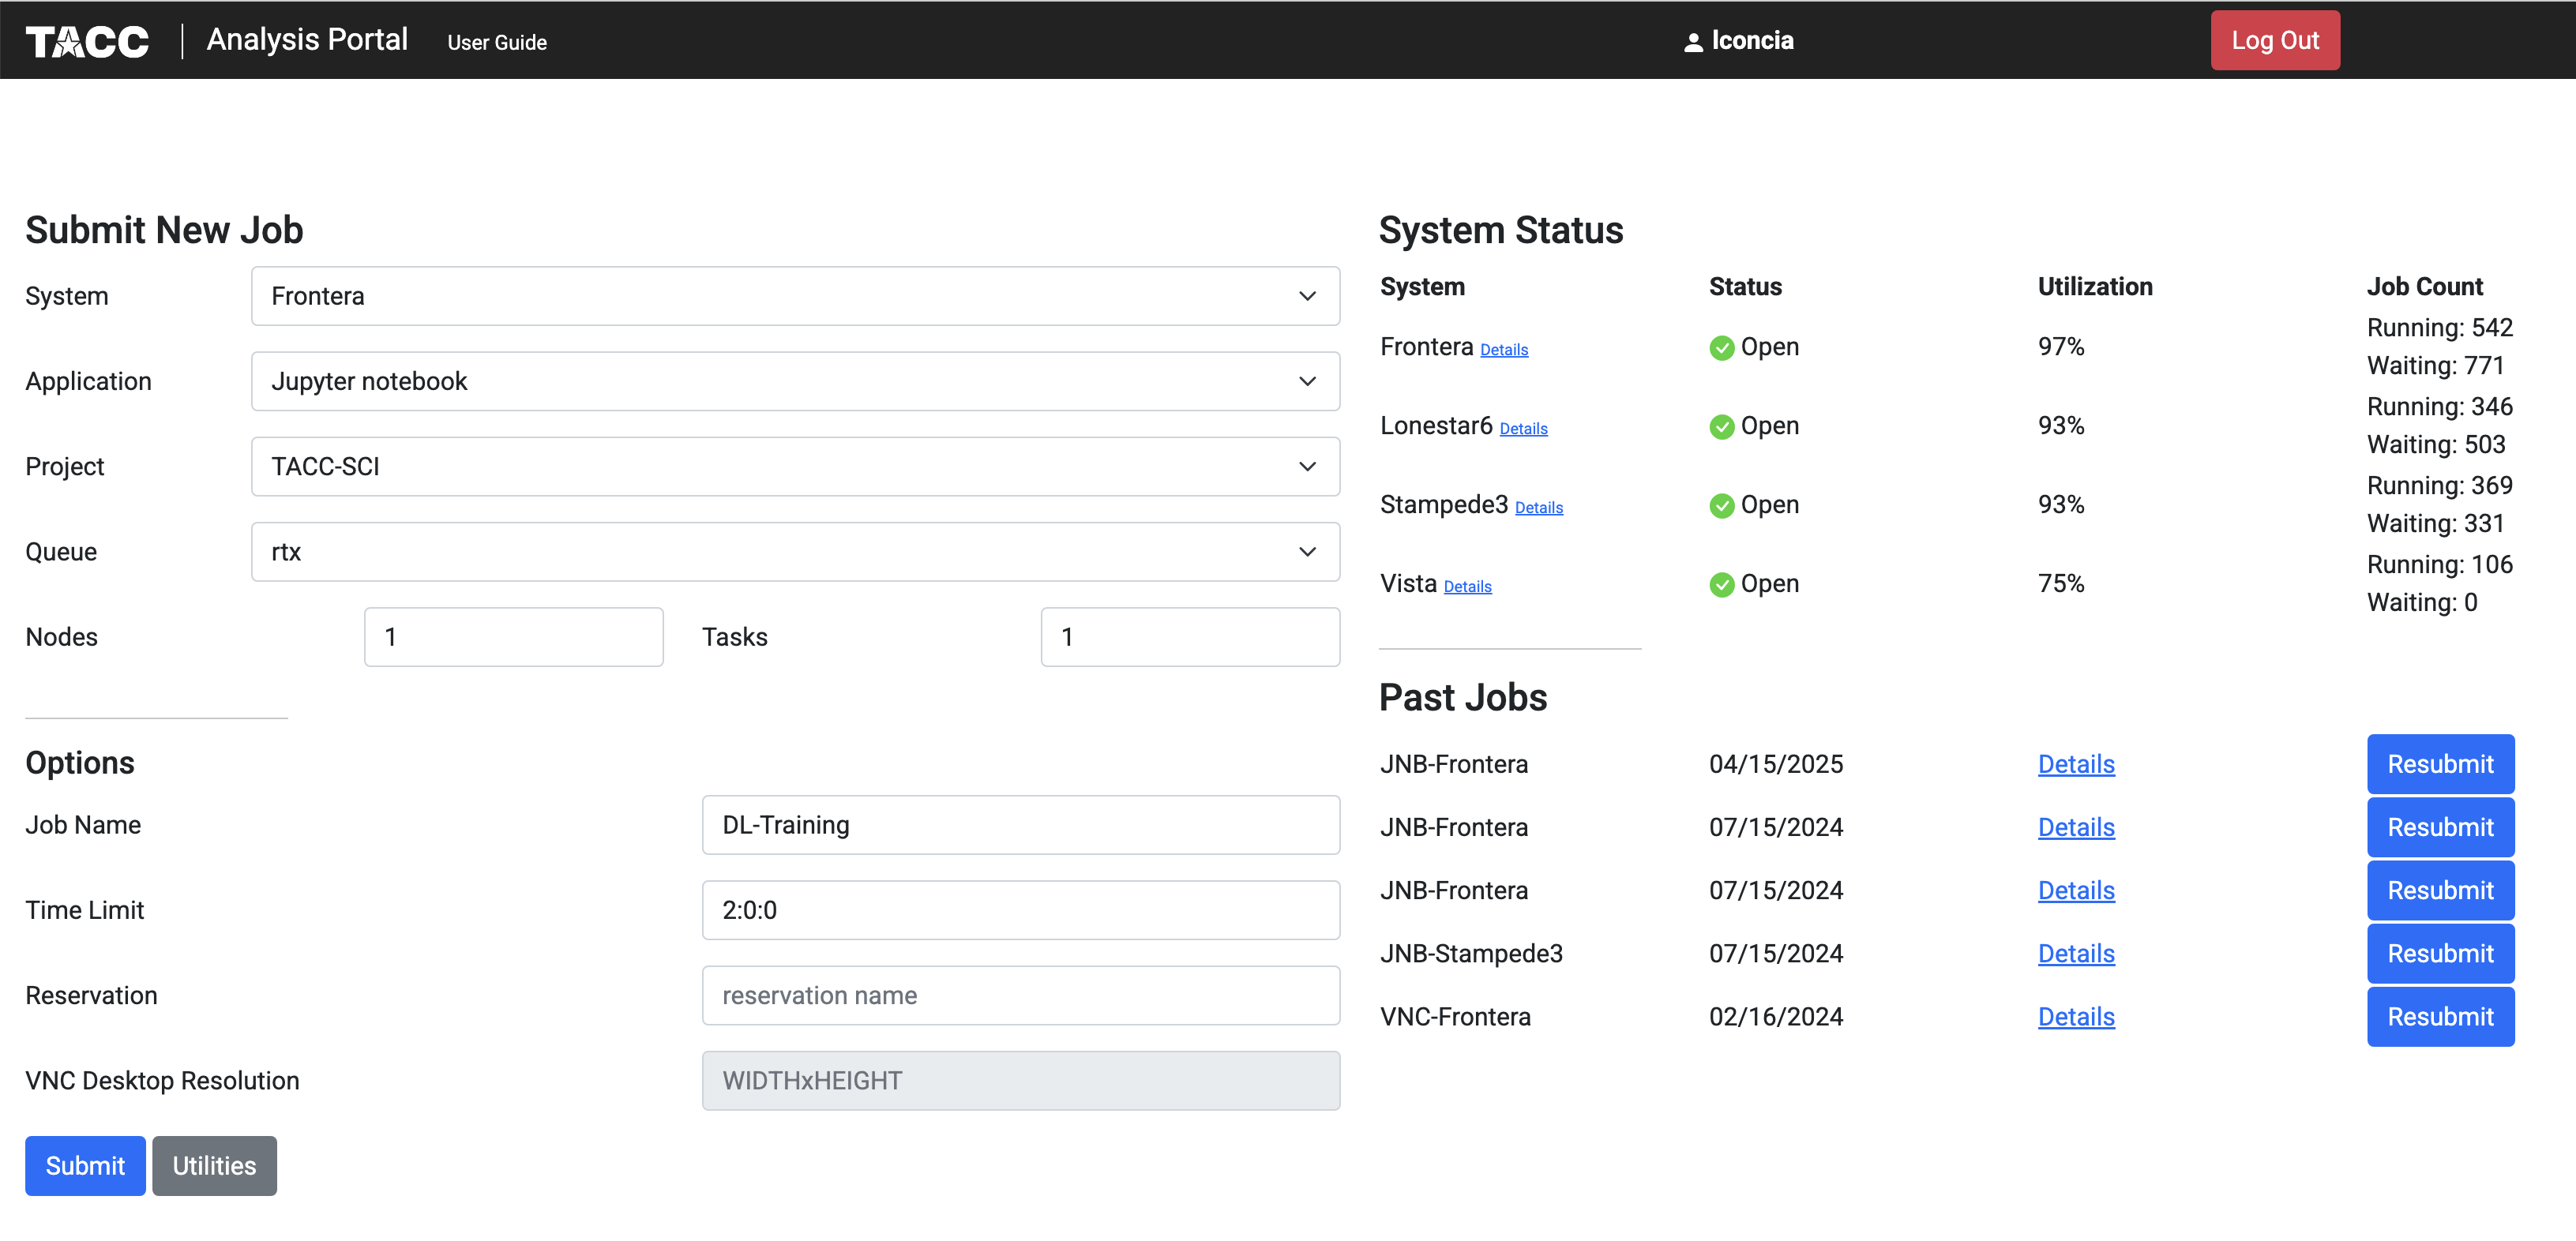Click the 'Running: 542' job count
Image resolution: width=2576 pixels, height=1241 pixels.
tap(2439, 328)
